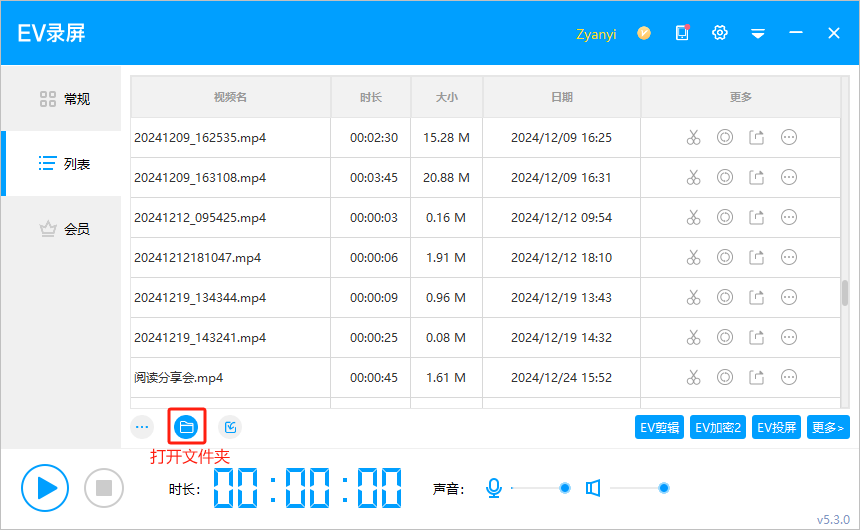
Task: Open the settings gear in title bar
Action: 719,33
